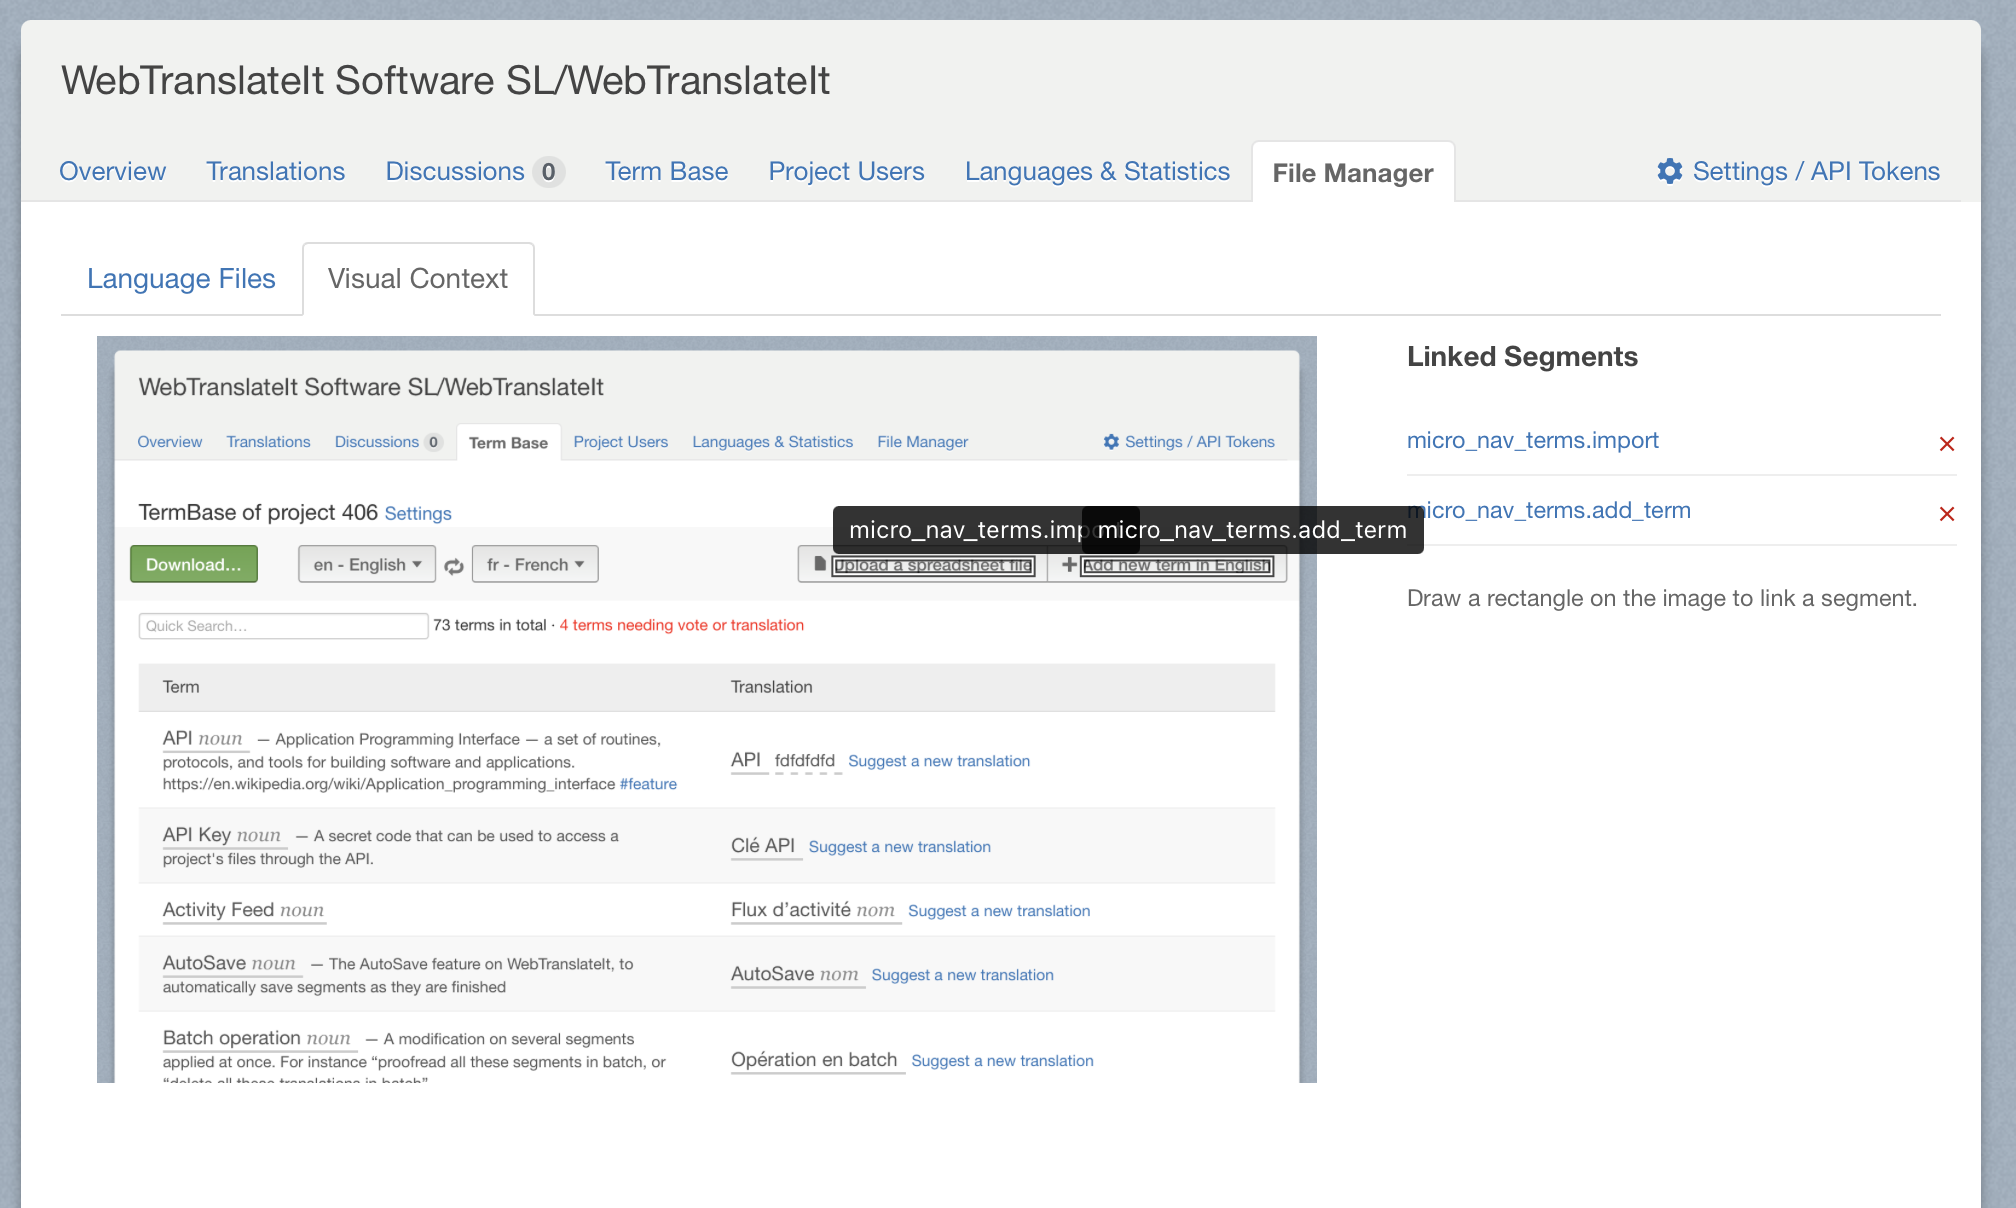The width and height of the screenshot is (2016, 1208).
Task: Open the micro_nav_terms.import segment link
Action: [x=1532, y=440]
